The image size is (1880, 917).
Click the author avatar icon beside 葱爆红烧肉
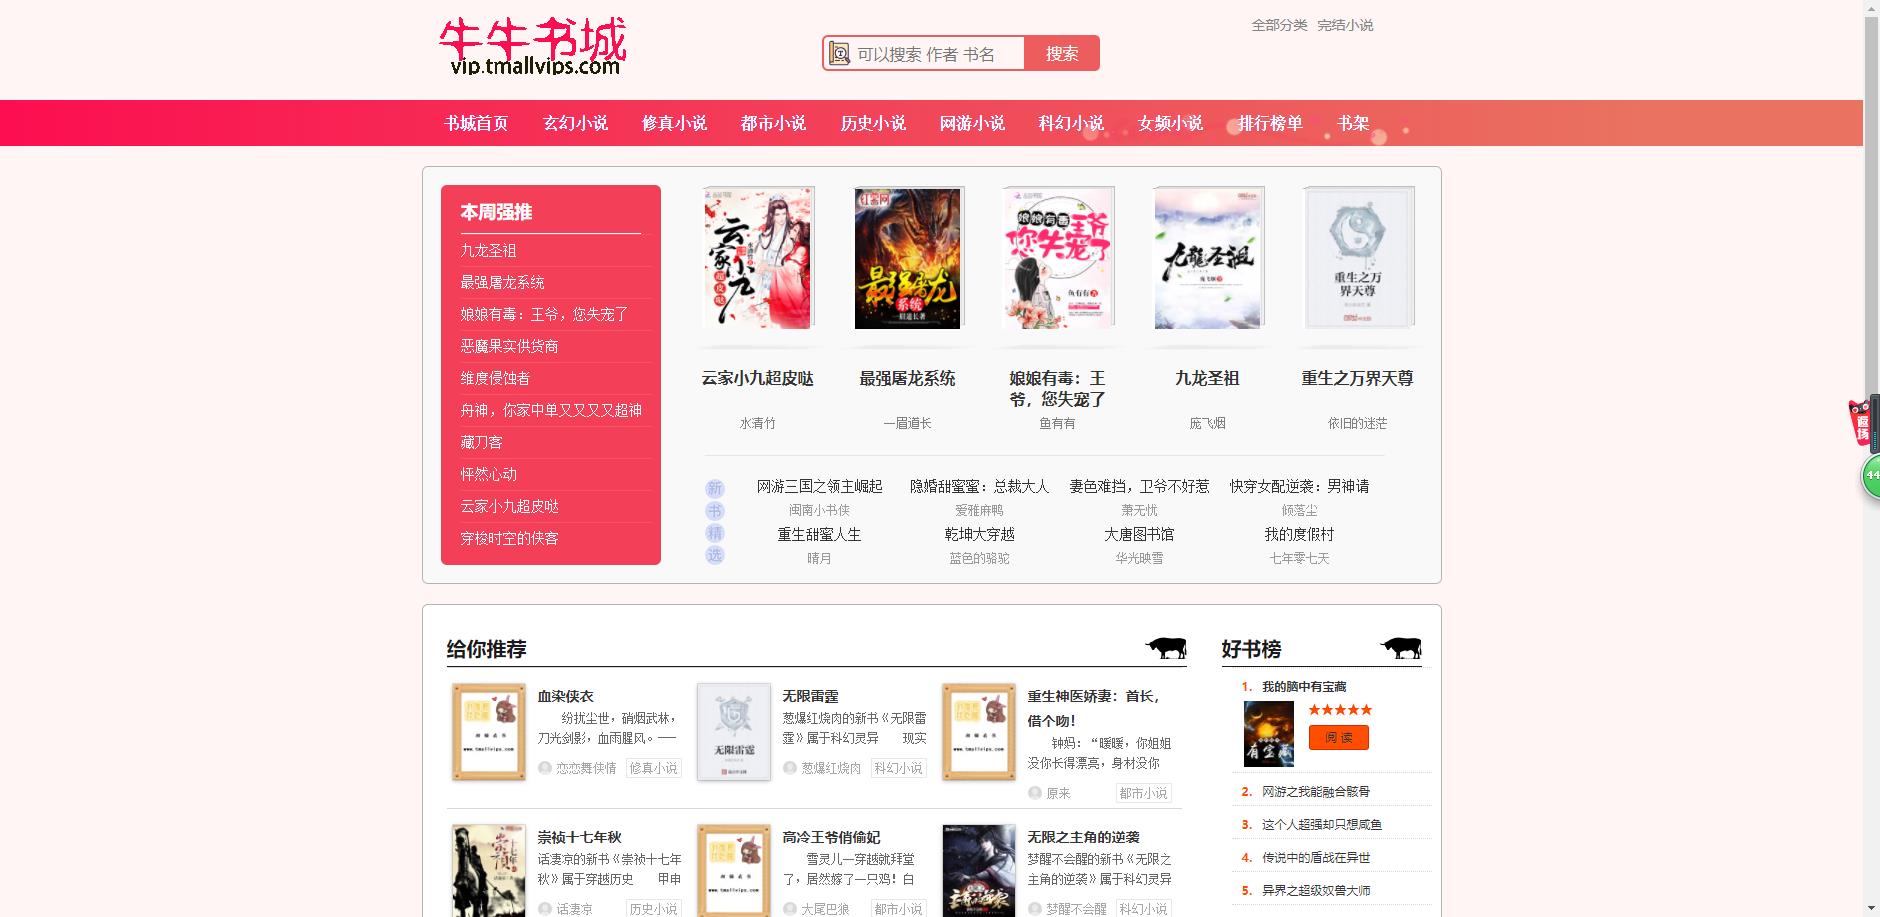point(790,768)
